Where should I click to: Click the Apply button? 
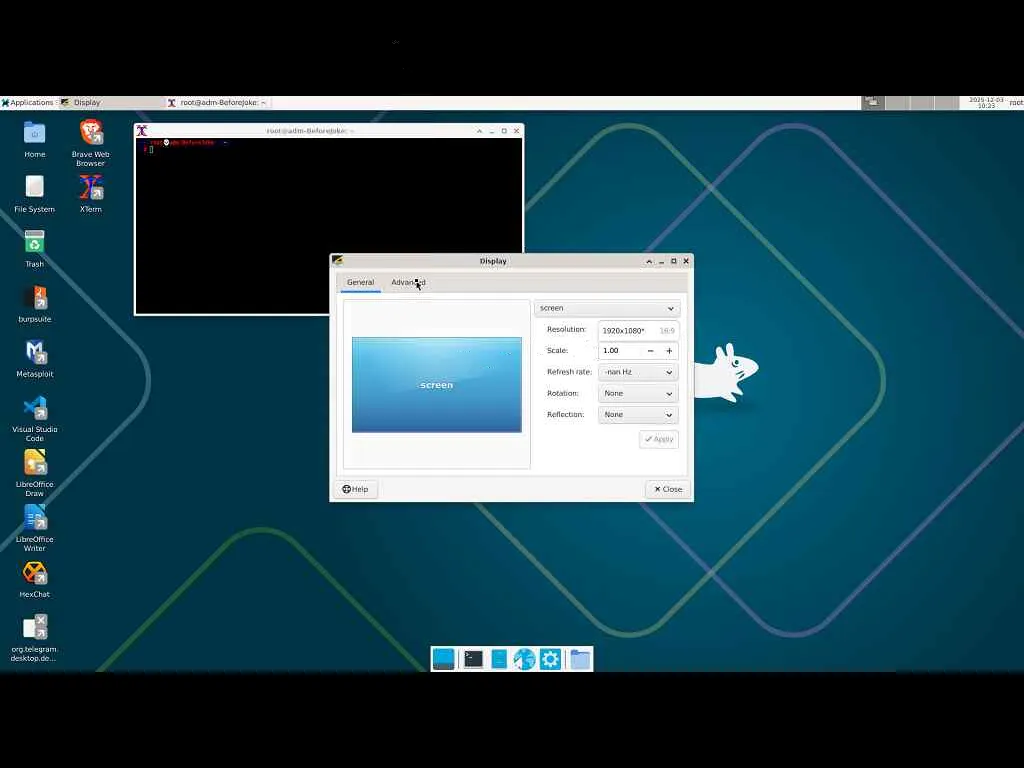[x=658, y=439]
